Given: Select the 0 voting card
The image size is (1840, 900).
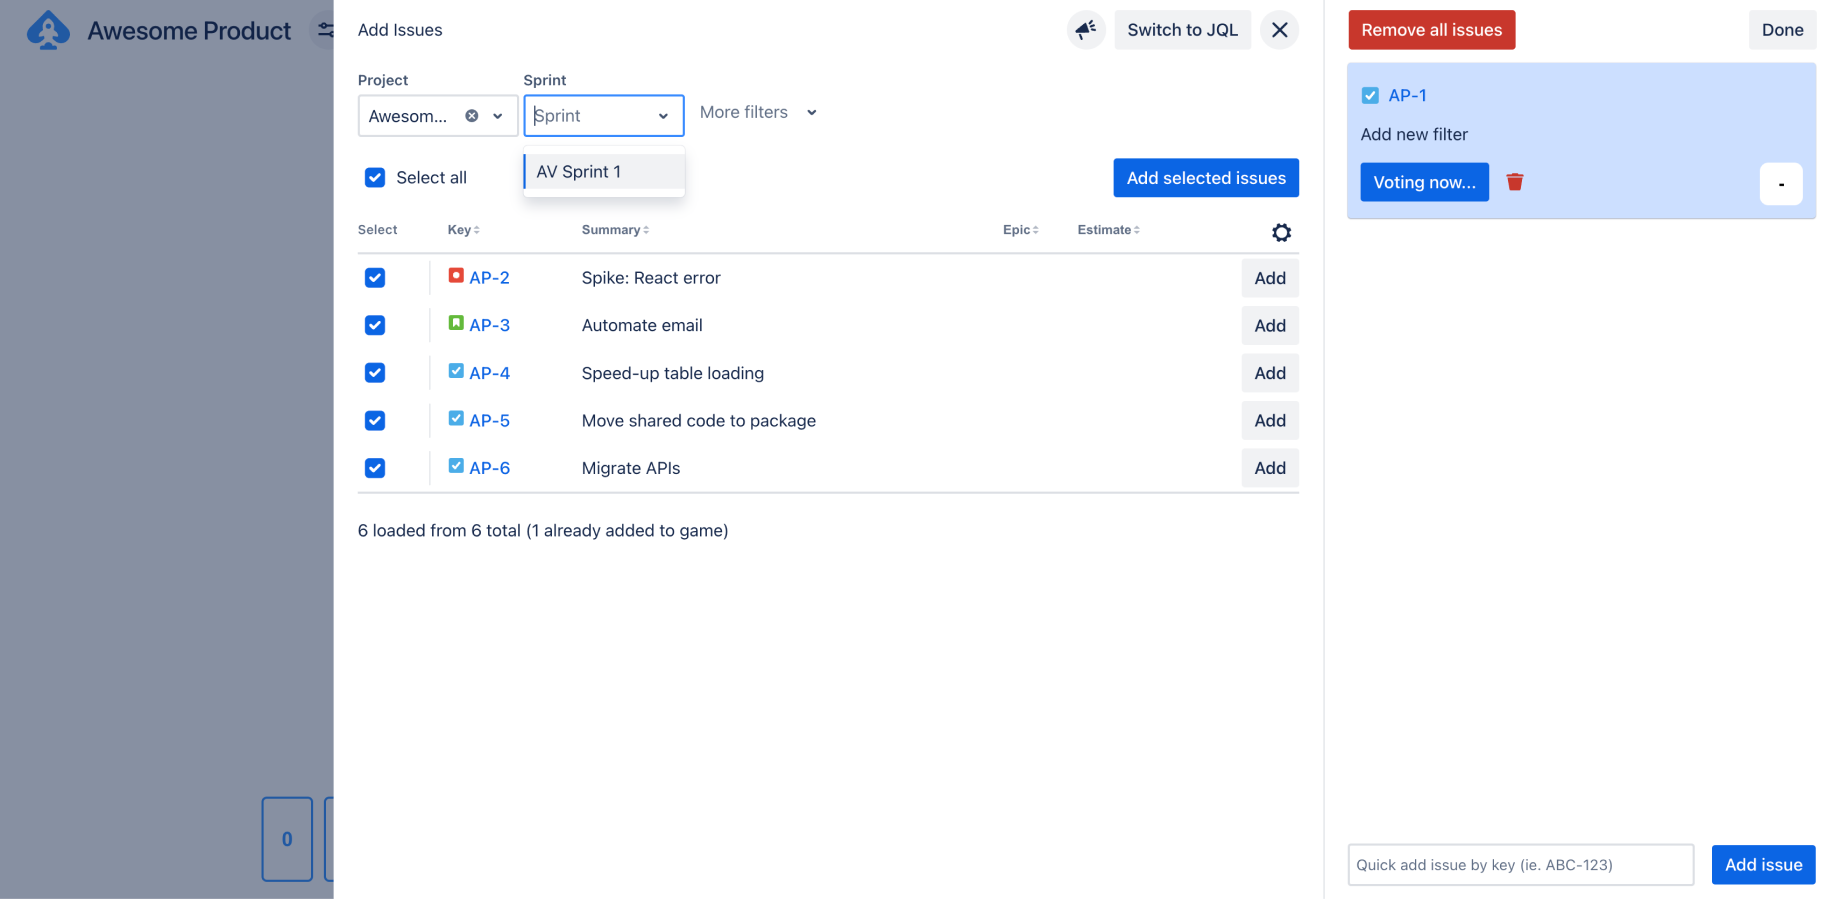Looking at the screenshot, I should tap(287, 839).
